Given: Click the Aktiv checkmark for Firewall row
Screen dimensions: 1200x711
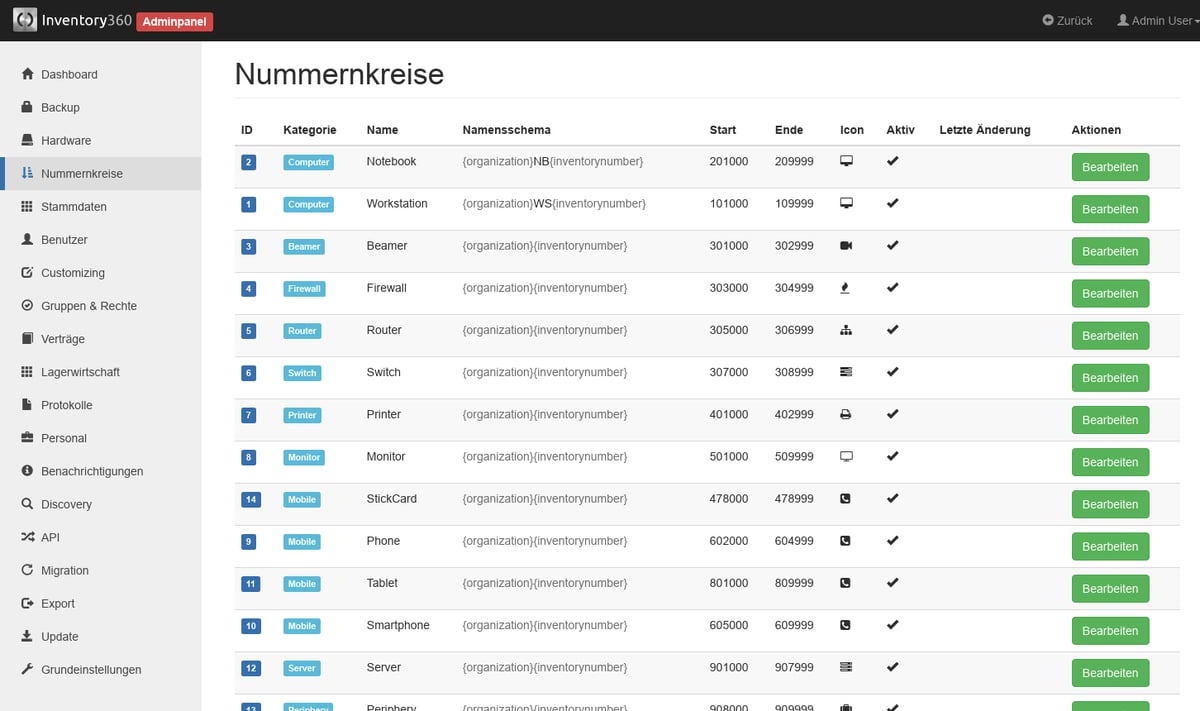Looking at the screenshot, I should pyautogui.click(x=892, y=288).
